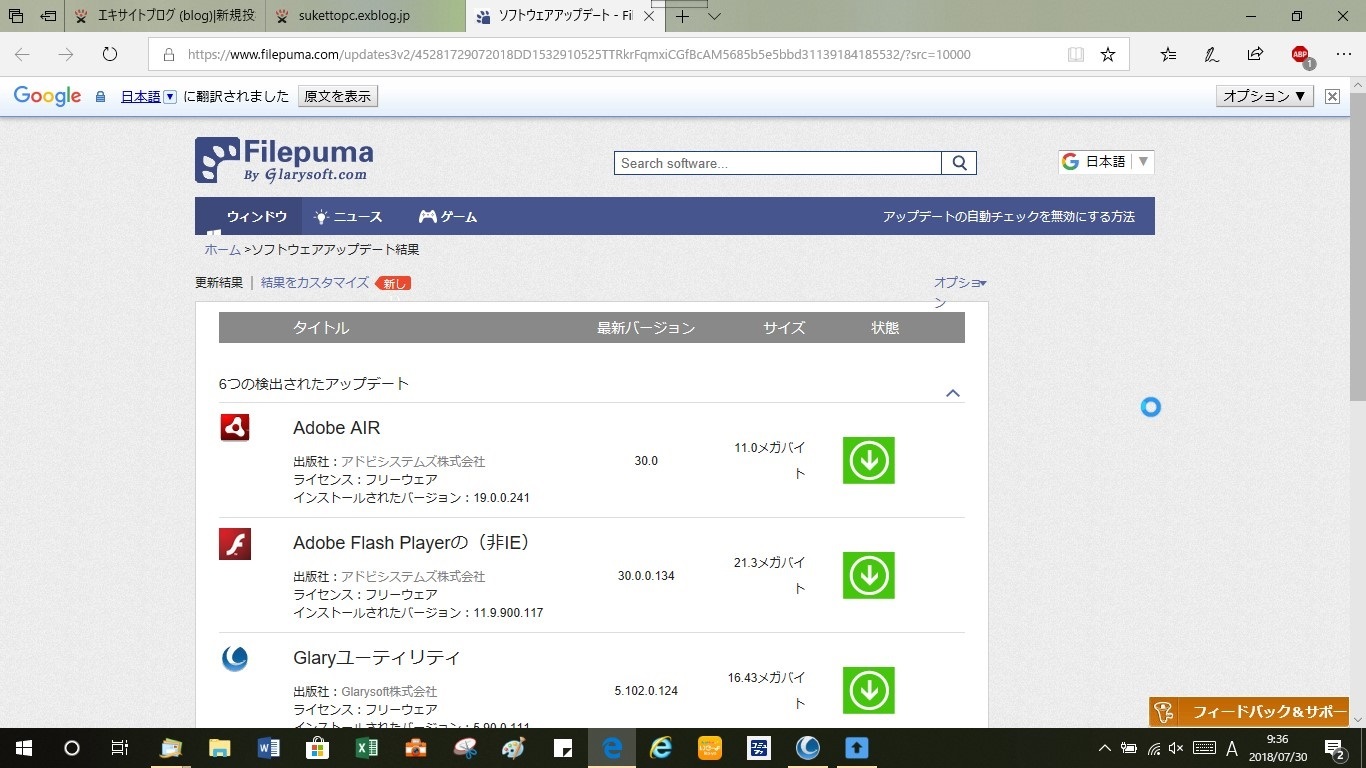Download the Adobe Flash Player update
Image resolution: width=1366 pixels, height=768 pixels.
868,575
